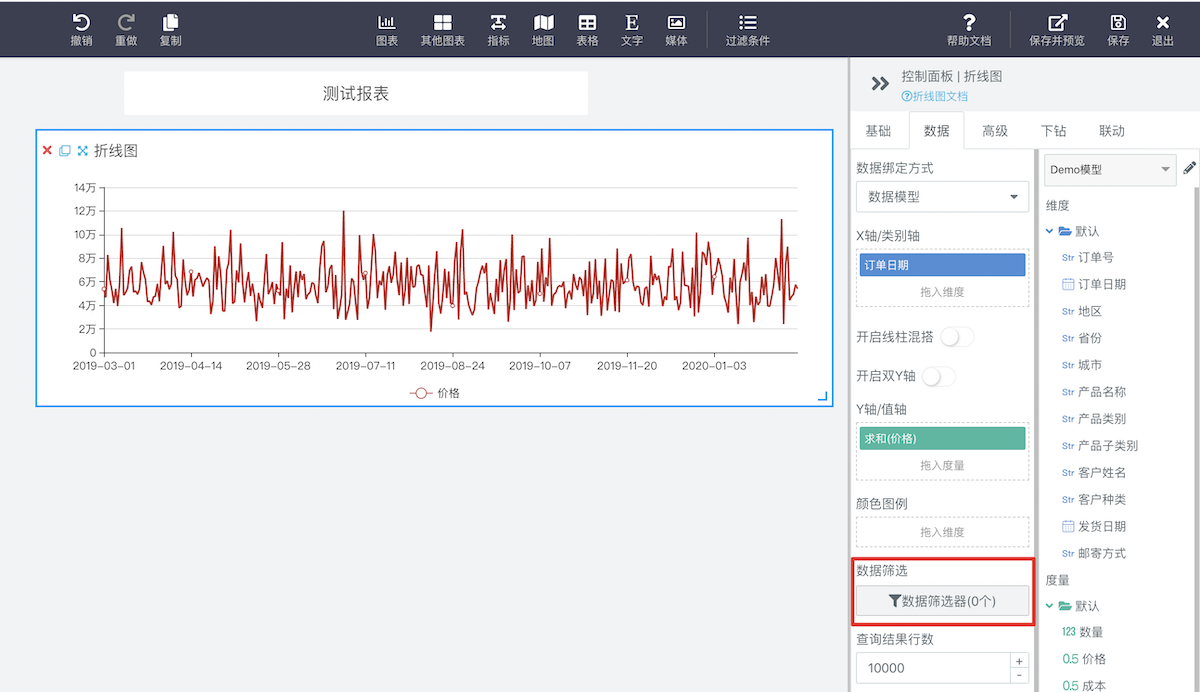Open the Demo模型 model dropdown
This screenshot has width=1200, height=692.
(x=1110, y=170)
